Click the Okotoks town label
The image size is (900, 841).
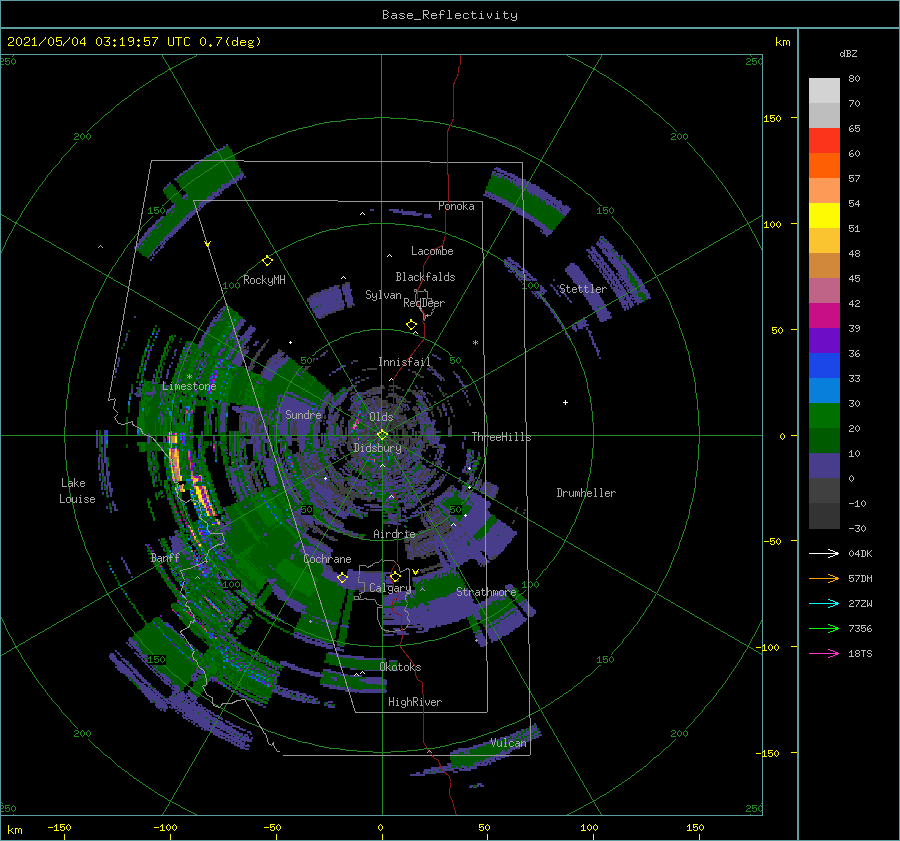click(x=401, y=667)
